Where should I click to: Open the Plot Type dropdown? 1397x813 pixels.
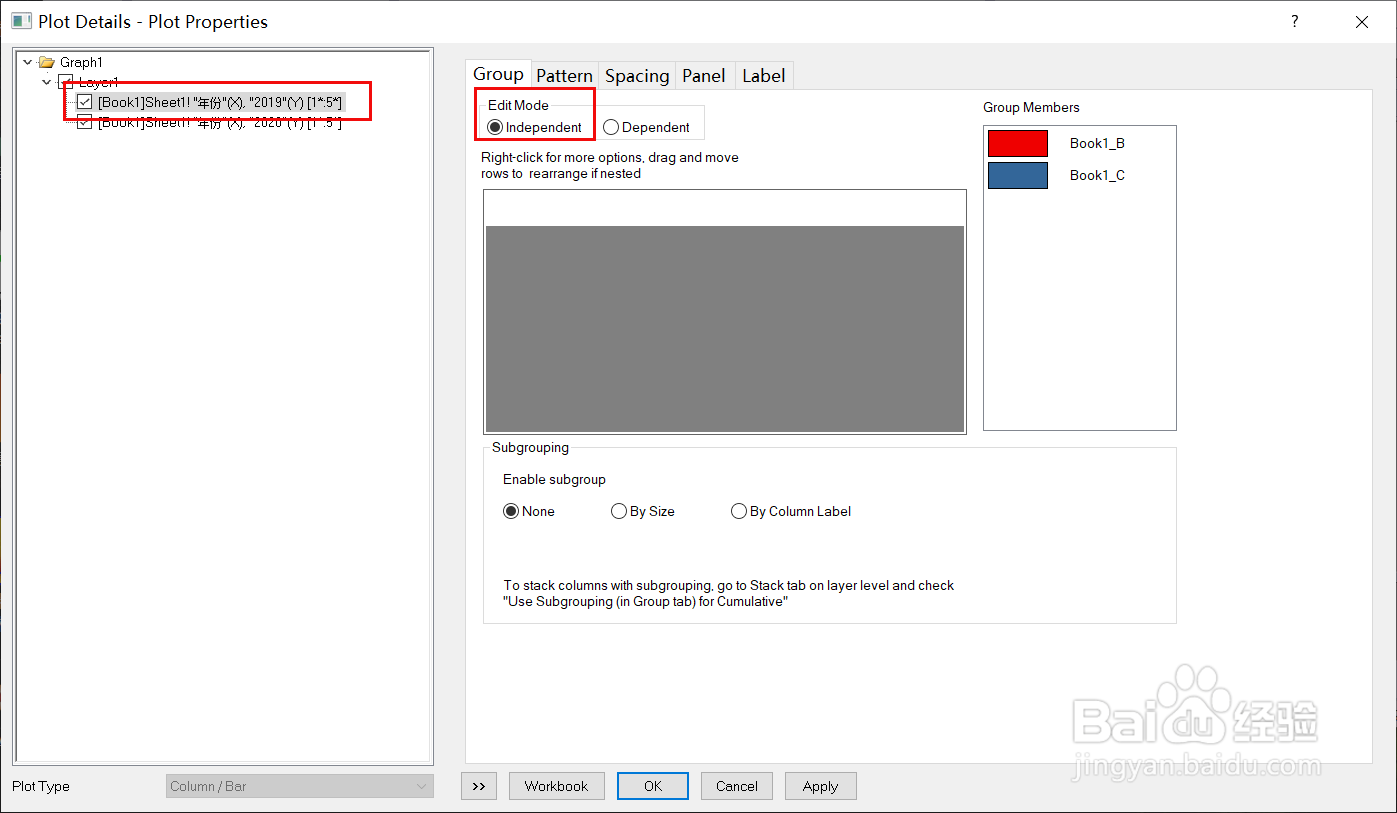click(x=300, y=786)
